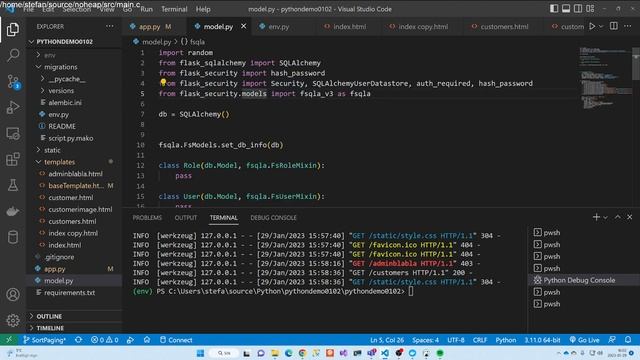
Task: Toggle secondary sidebar layout button
Action: (578, 9)
